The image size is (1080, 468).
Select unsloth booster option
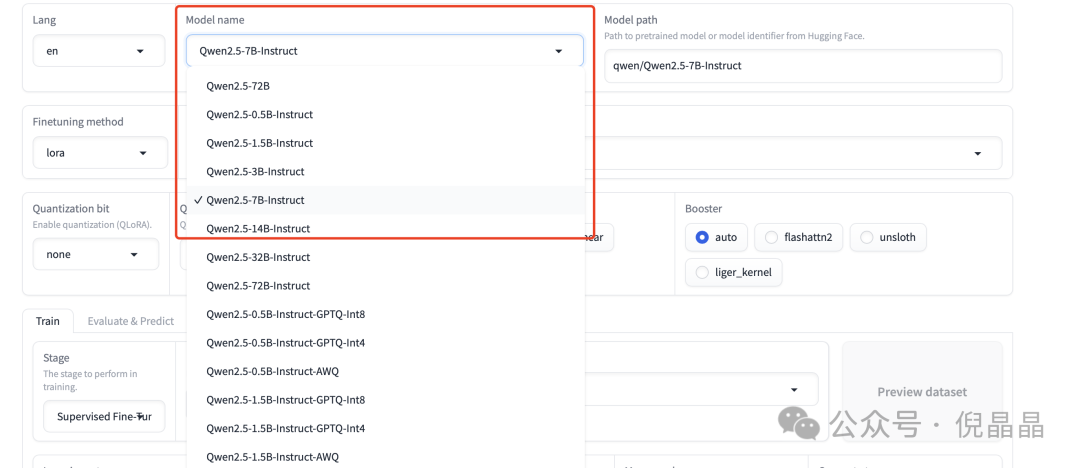click(888, 237)
